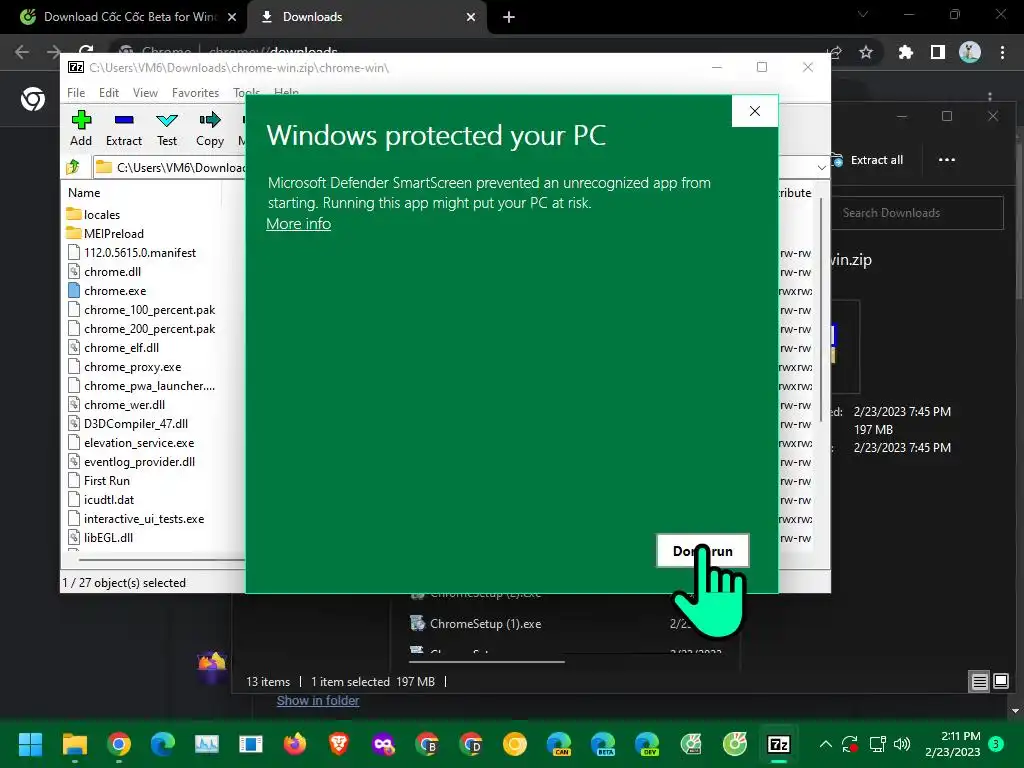Close the SmartScreen dialog with the X
Image resolution: width=1024 pixels, height=768 pixels.
(754, 111)
